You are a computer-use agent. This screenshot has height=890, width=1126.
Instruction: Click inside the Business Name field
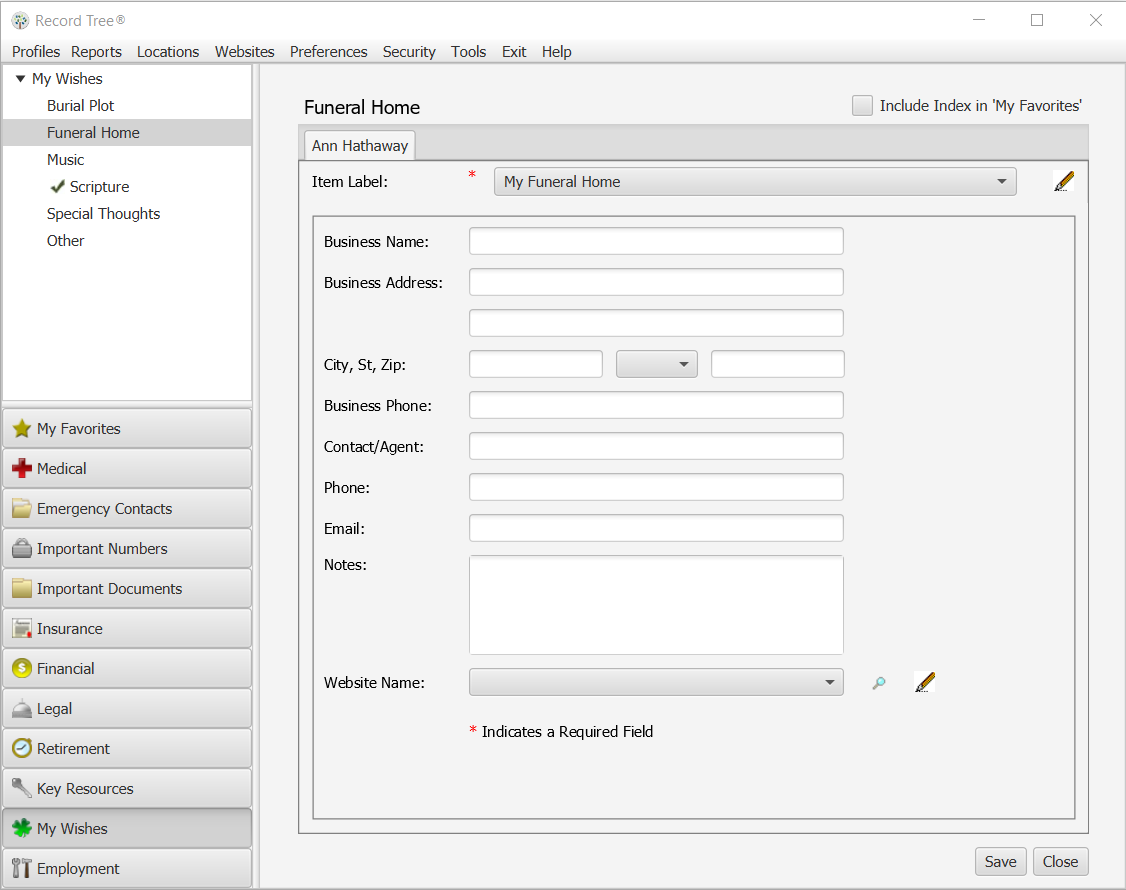tap(656, 240)
